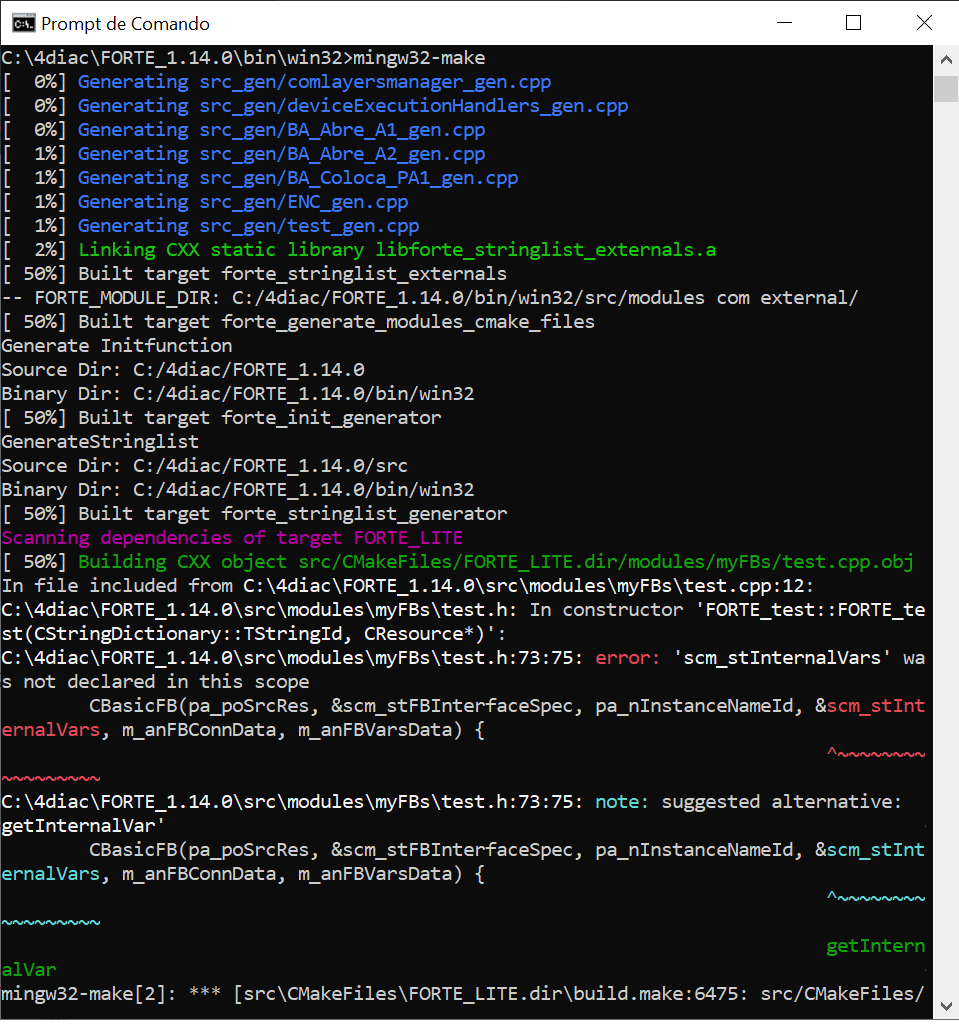The width and height of the screenshot is (959, 1028).
Task: Click 'src_gen/test_gen.cpp' text
Action: click(309, 226)
